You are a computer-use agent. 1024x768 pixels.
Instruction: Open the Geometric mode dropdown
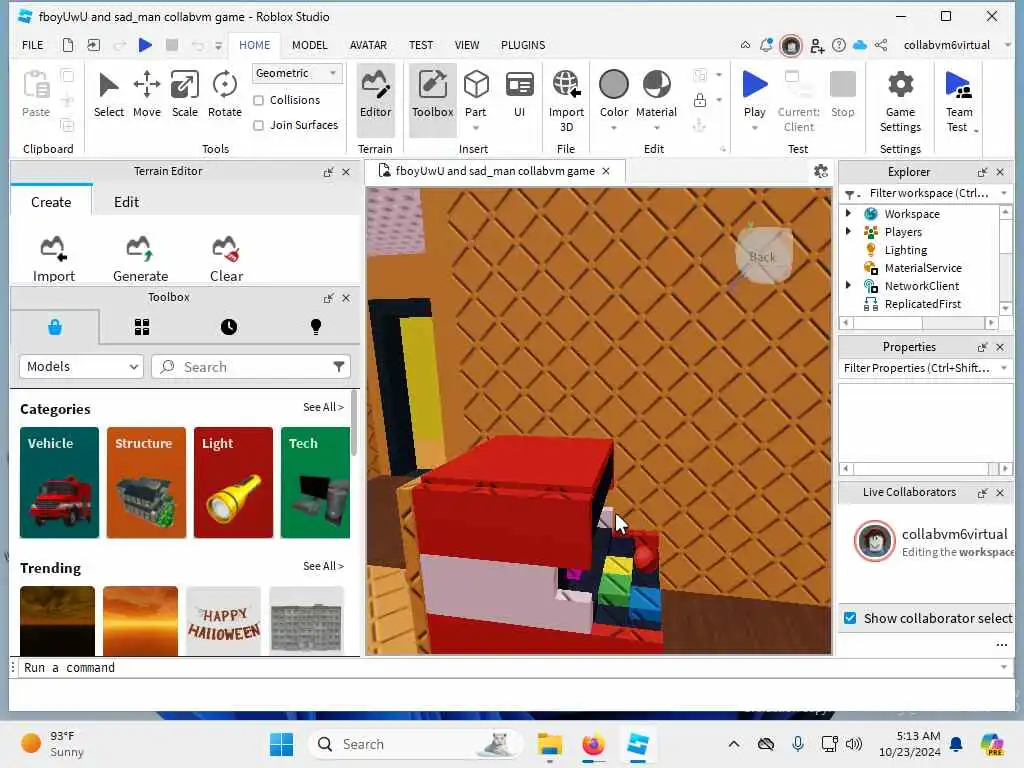[296, 73]
